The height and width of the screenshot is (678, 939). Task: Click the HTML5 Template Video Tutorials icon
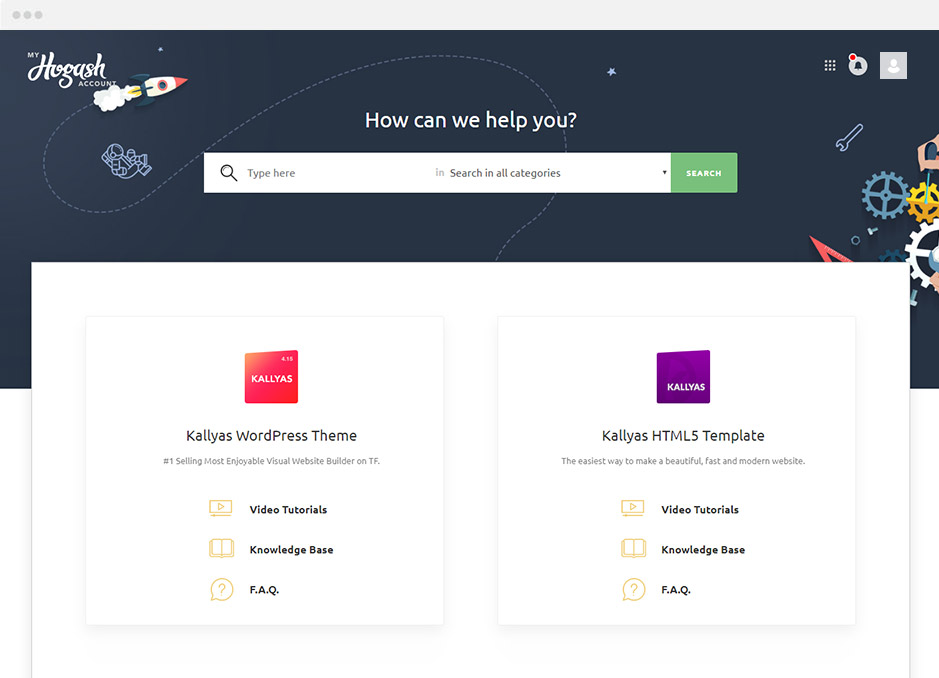[633, 509]
